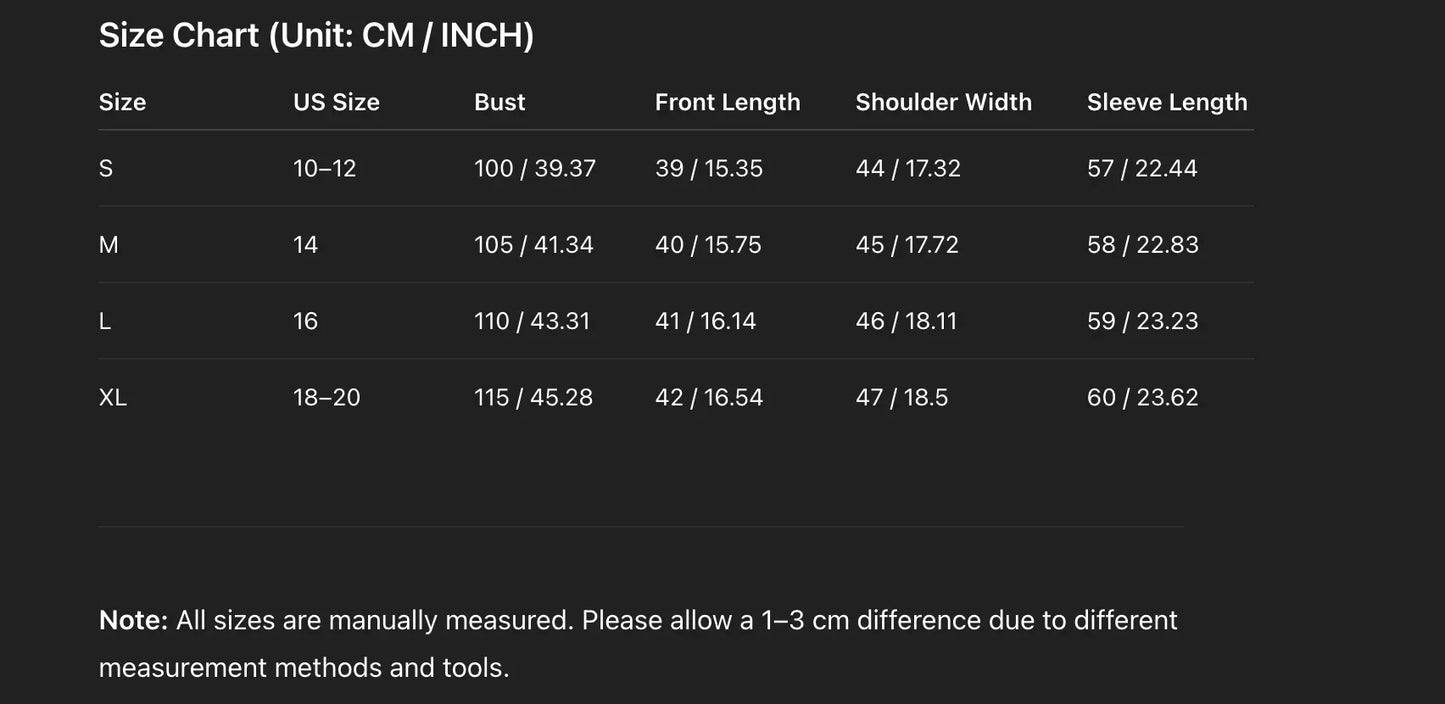Viewport: 1445px width, 704px height.
Task: Select the L size row label
Action: (x=105, y=321)
